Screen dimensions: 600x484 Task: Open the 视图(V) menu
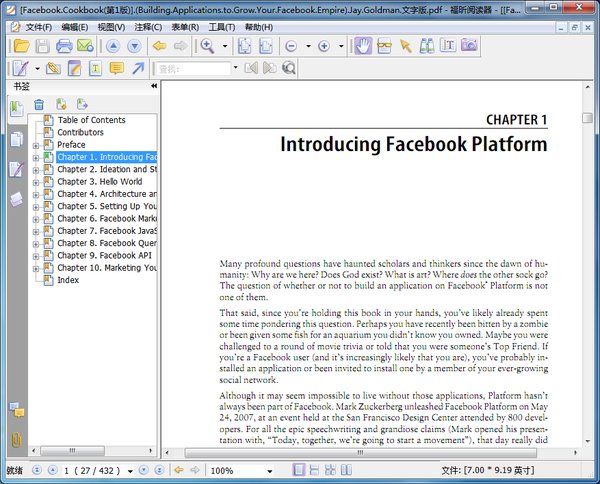point(111,27)
